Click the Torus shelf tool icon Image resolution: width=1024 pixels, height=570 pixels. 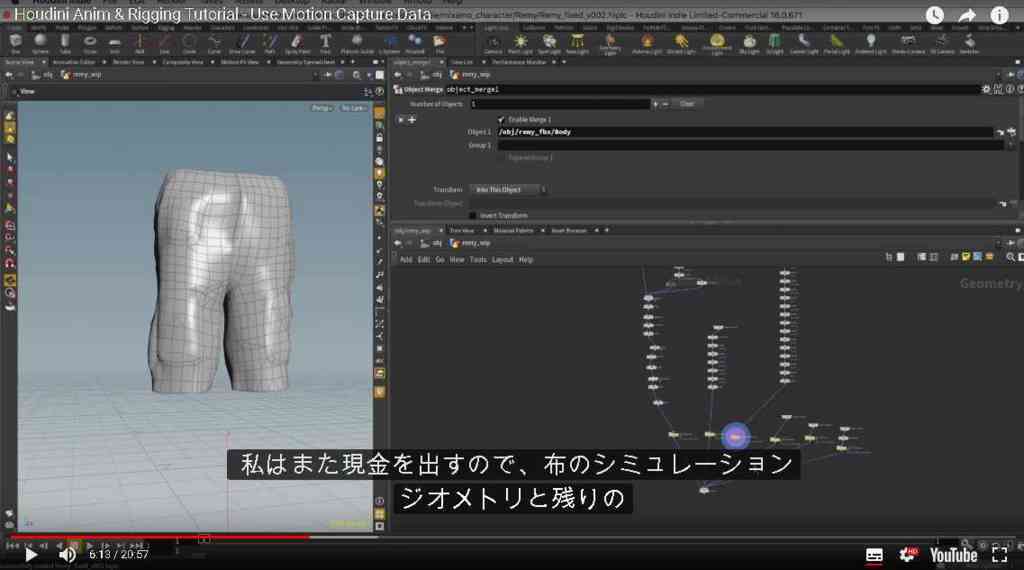[x=90, y=43]
